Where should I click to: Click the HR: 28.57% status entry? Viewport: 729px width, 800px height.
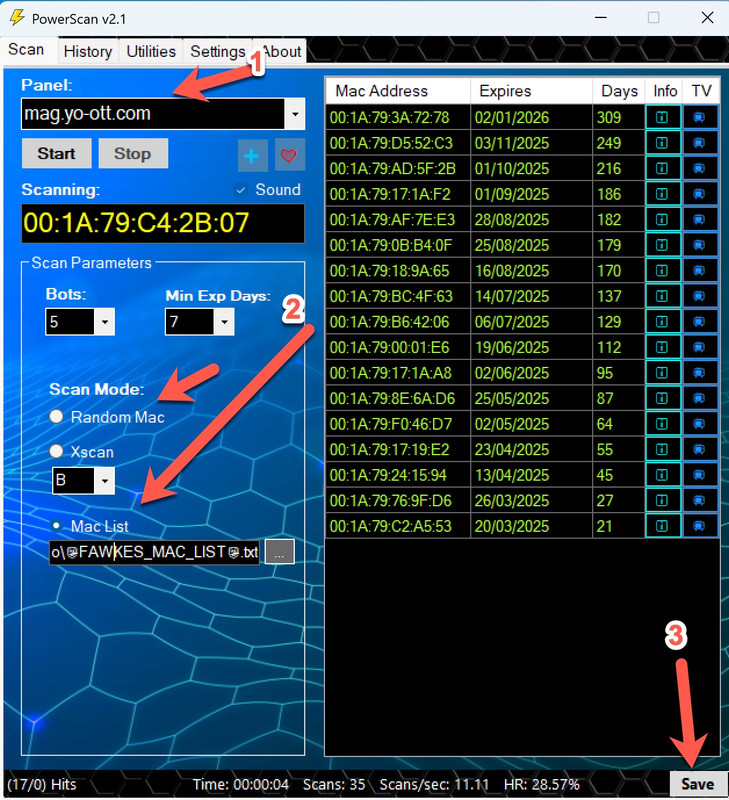542,784
